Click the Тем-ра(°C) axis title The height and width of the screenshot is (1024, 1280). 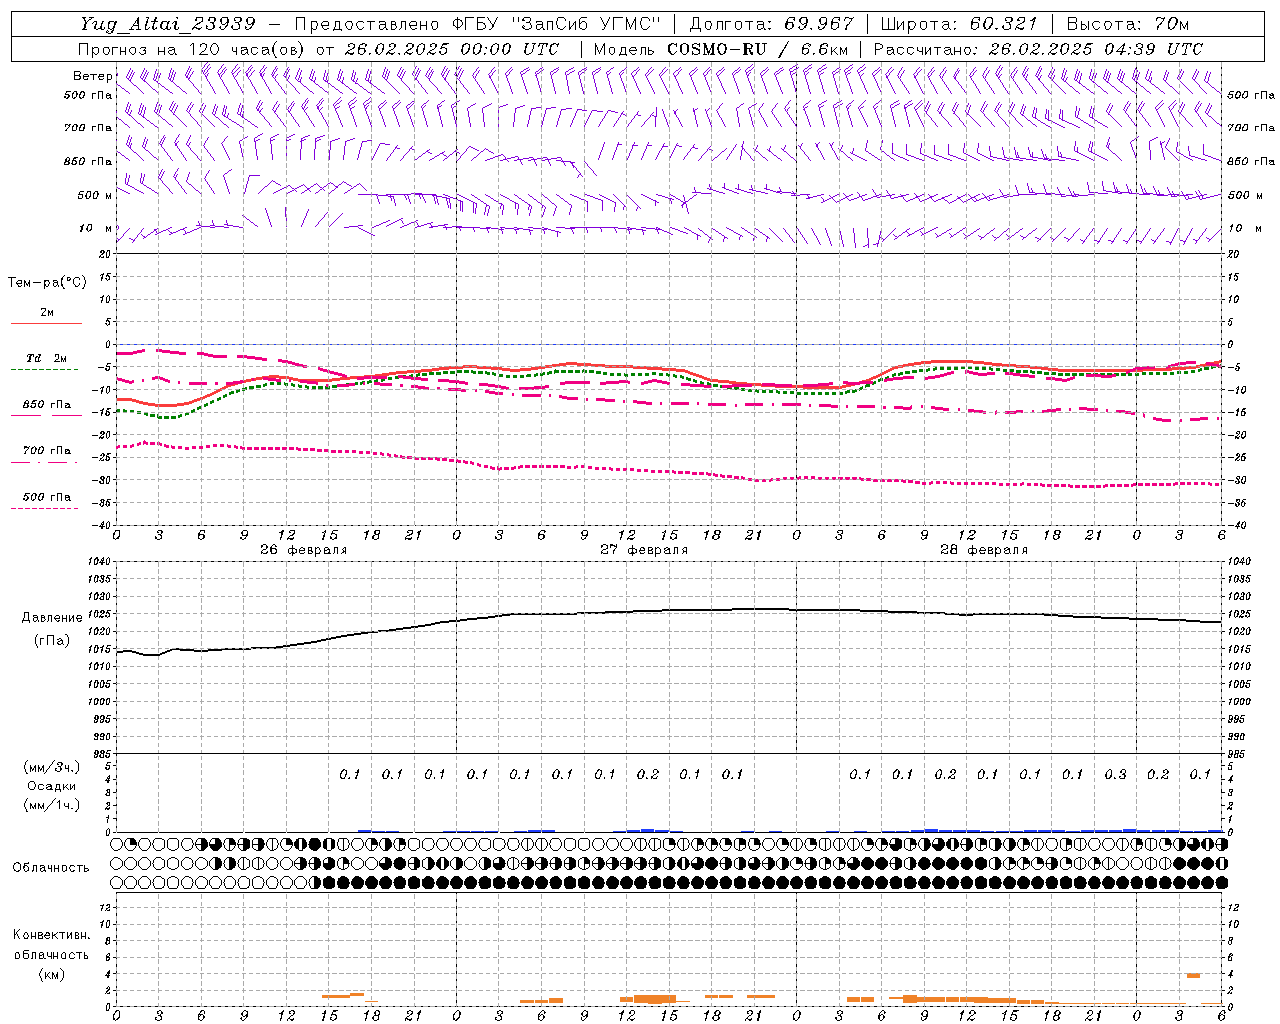[x=47, y=282]
